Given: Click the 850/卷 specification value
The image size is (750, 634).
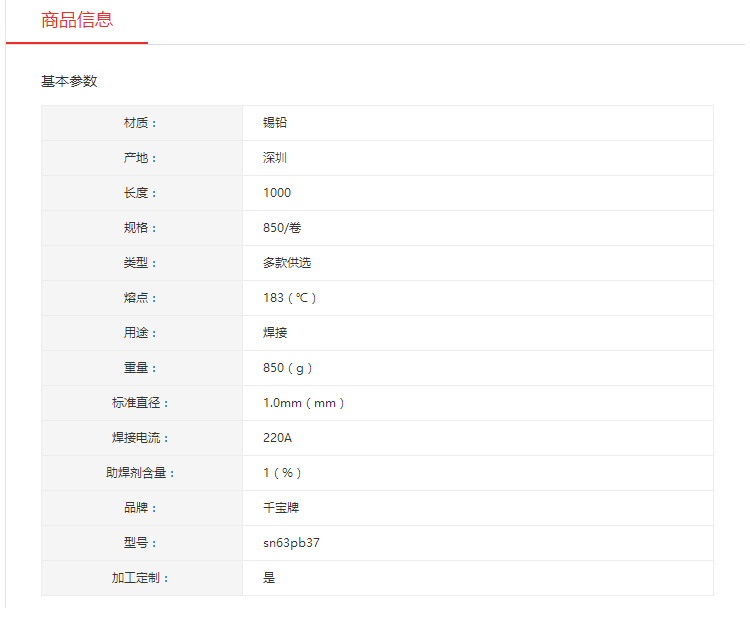Looking at the screenshot, I should tap(282, 228).
